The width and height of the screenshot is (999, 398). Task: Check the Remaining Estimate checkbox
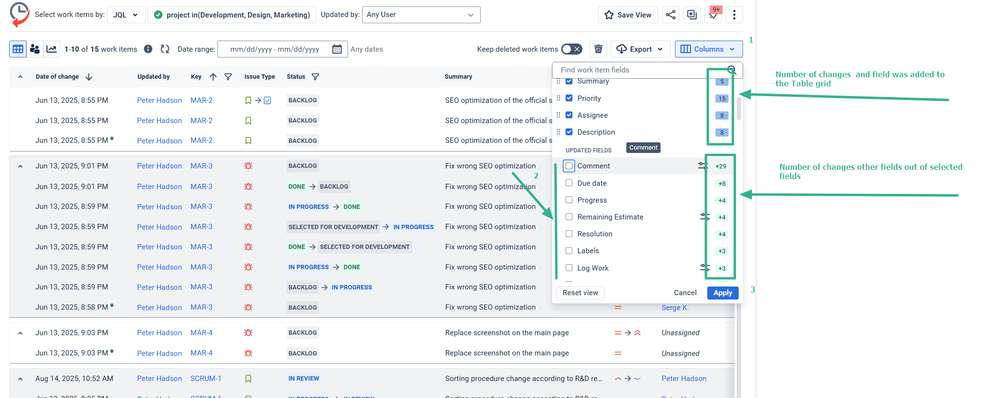point(570,217)
